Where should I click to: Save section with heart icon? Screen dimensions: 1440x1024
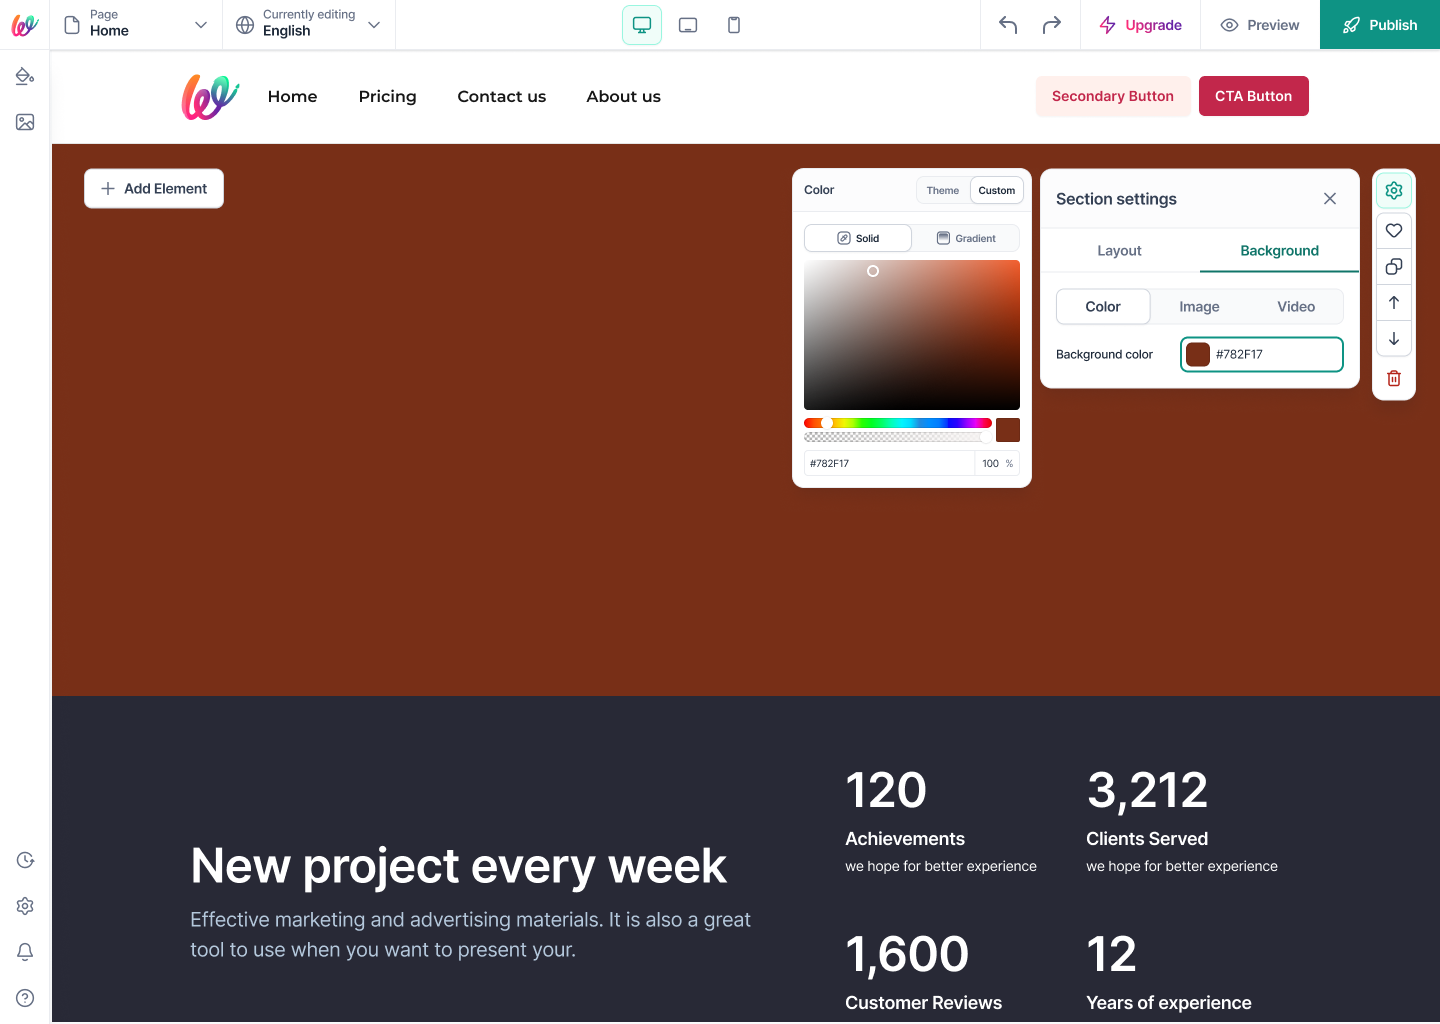click(1394, 230)
